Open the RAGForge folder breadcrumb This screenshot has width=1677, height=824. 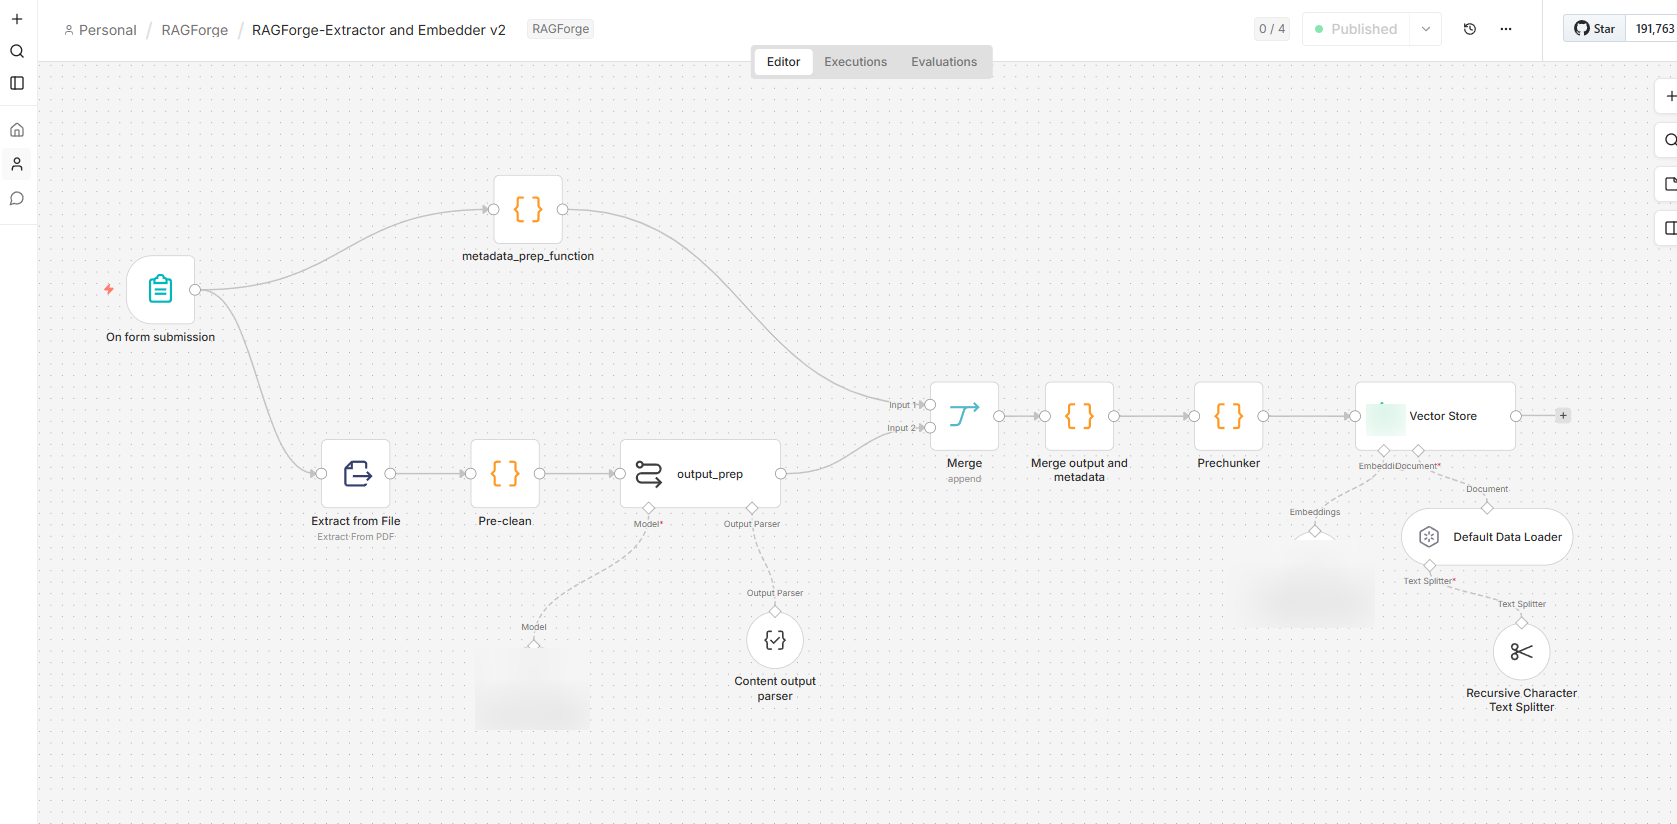point(195,30)
